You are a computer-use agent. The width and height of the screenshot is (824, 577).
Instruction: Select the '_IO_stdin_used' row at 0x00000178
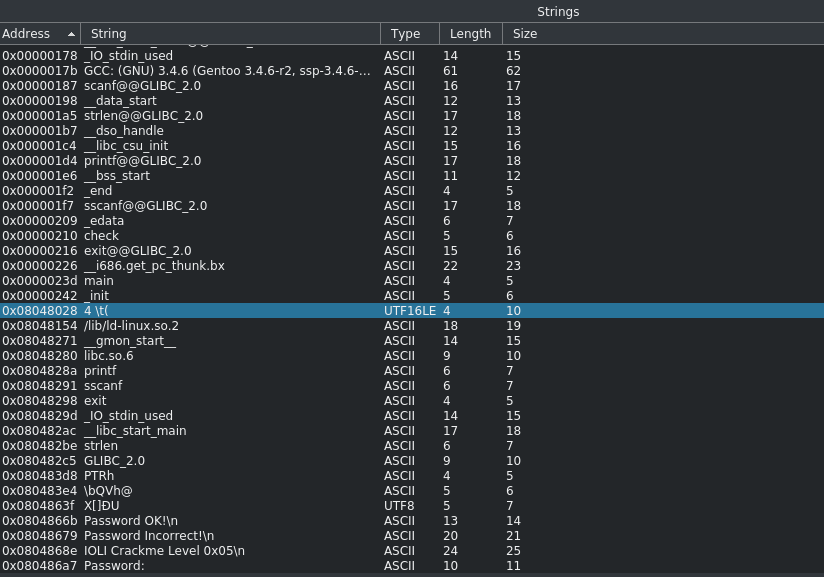[x=412, y=56]
